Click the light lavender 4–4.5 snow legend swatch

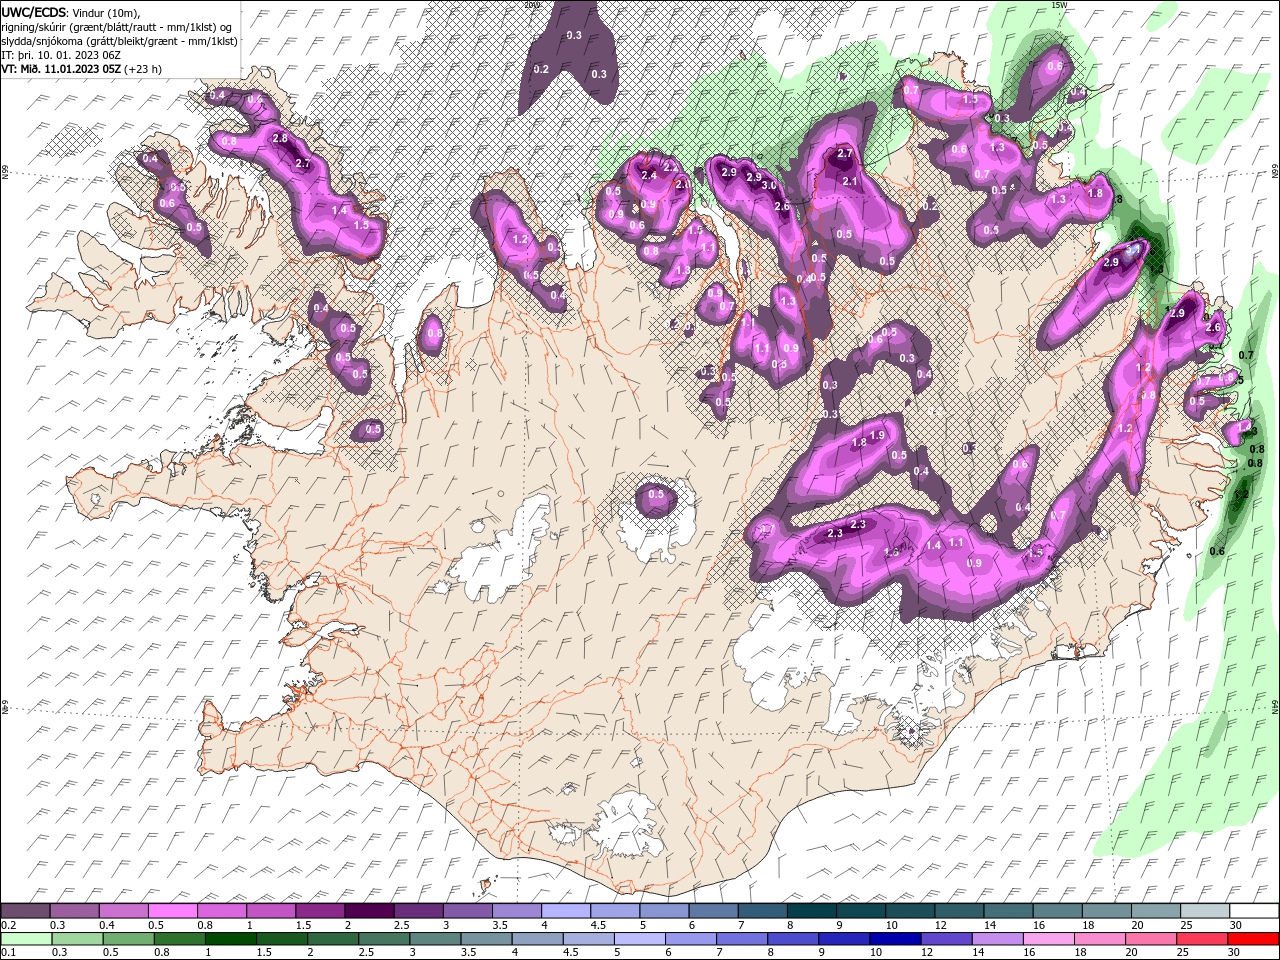coord(565,910)
